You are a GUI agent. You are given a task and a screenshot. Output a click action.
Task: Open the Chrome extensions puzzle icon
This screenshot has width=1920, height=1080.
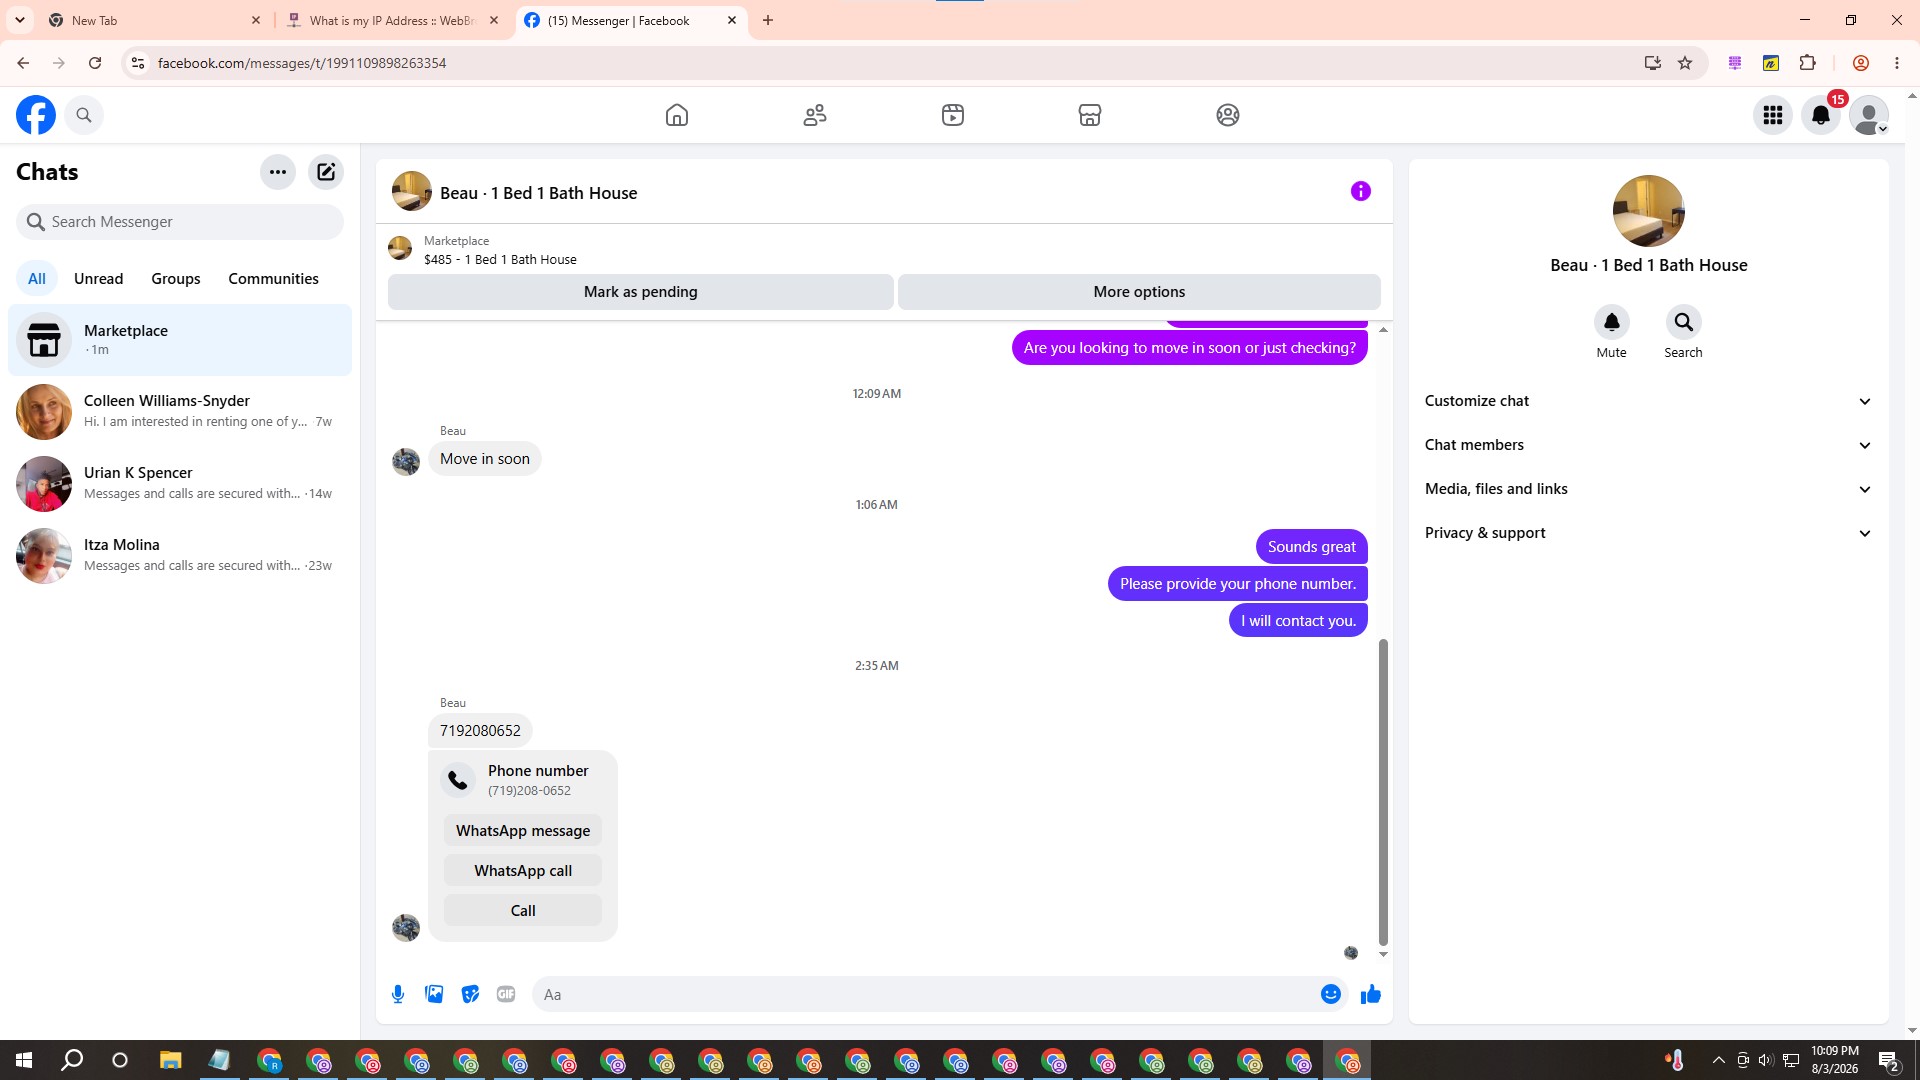pos(1807,63)
